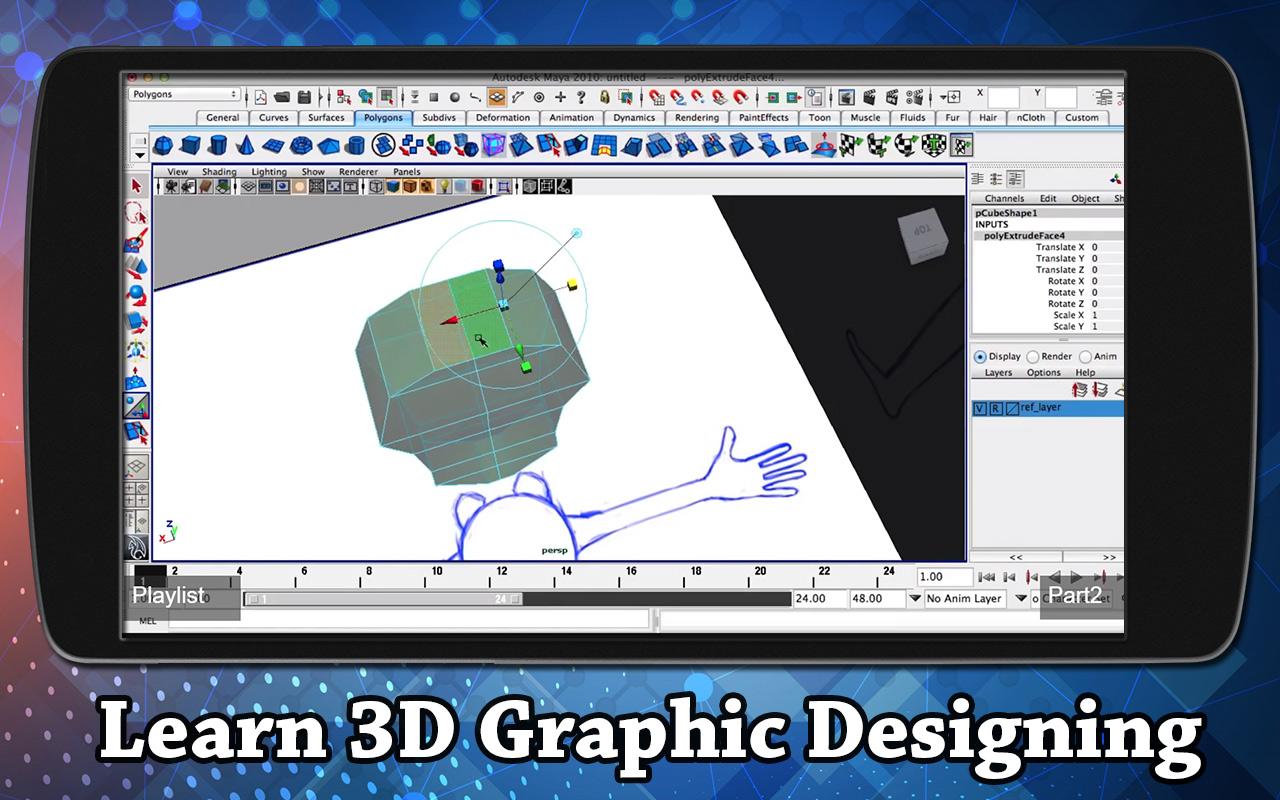
Task: Open the Layers menu in layer editor
Action: (999, 373)
